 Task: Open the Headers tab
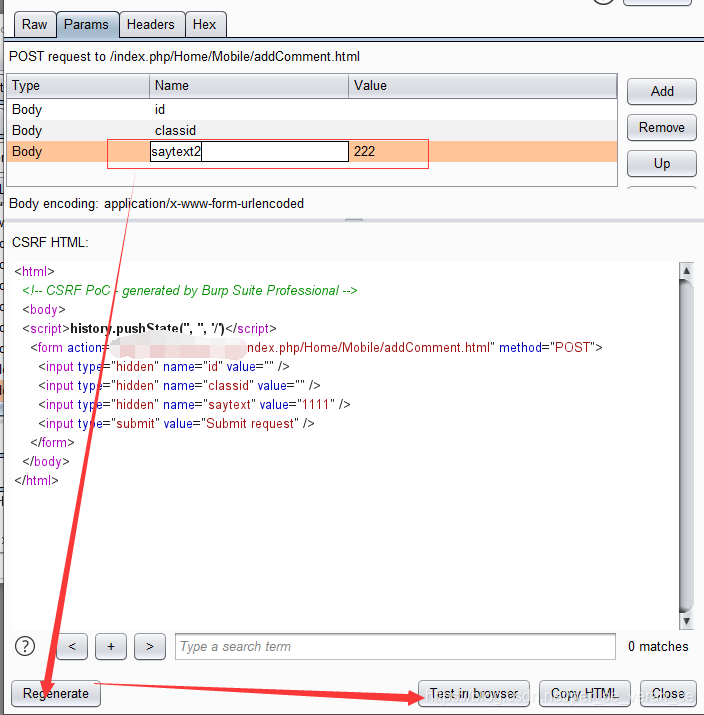pyautogui.click(x=151, y=25)
